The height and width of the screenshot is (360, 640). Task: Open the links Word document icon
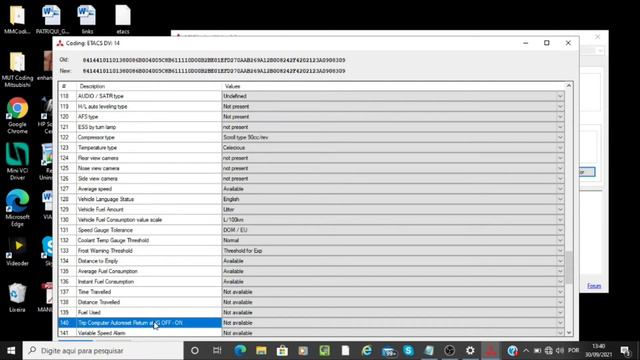(87, 19)
